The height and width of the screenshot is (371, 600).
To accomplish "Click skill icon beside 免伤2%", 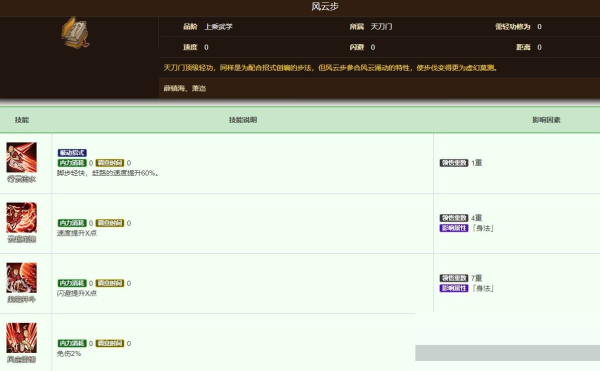I will (x=21, y=337).
